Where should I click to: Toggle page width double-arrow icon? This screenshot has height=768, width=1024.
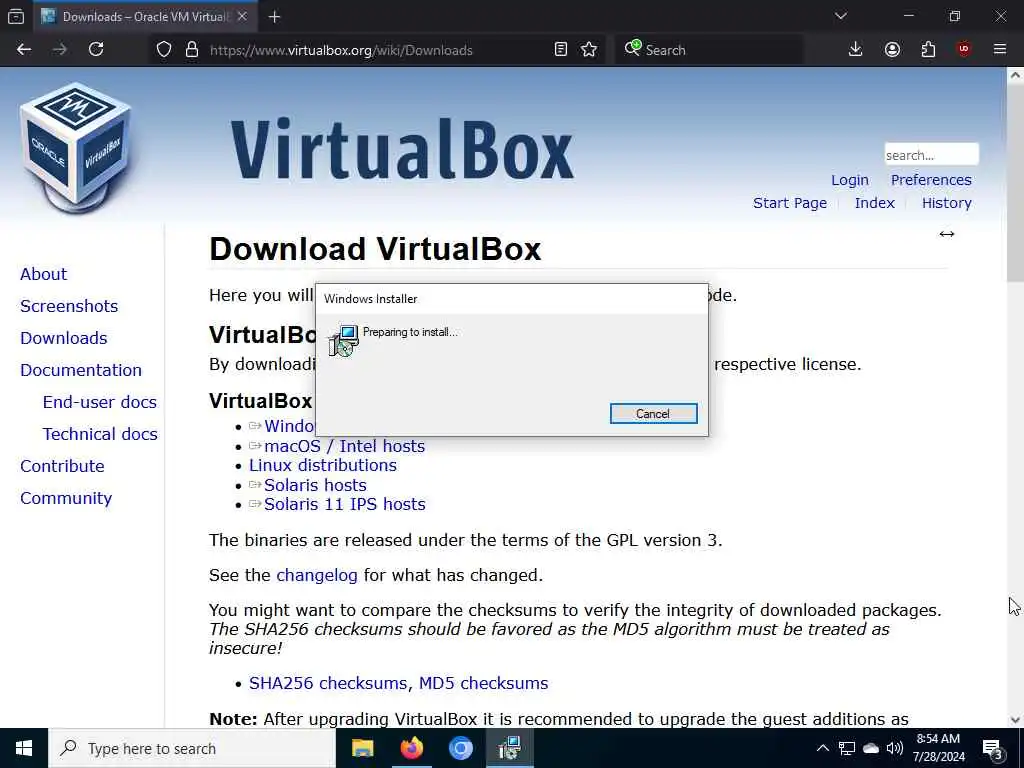click(947, 234)
